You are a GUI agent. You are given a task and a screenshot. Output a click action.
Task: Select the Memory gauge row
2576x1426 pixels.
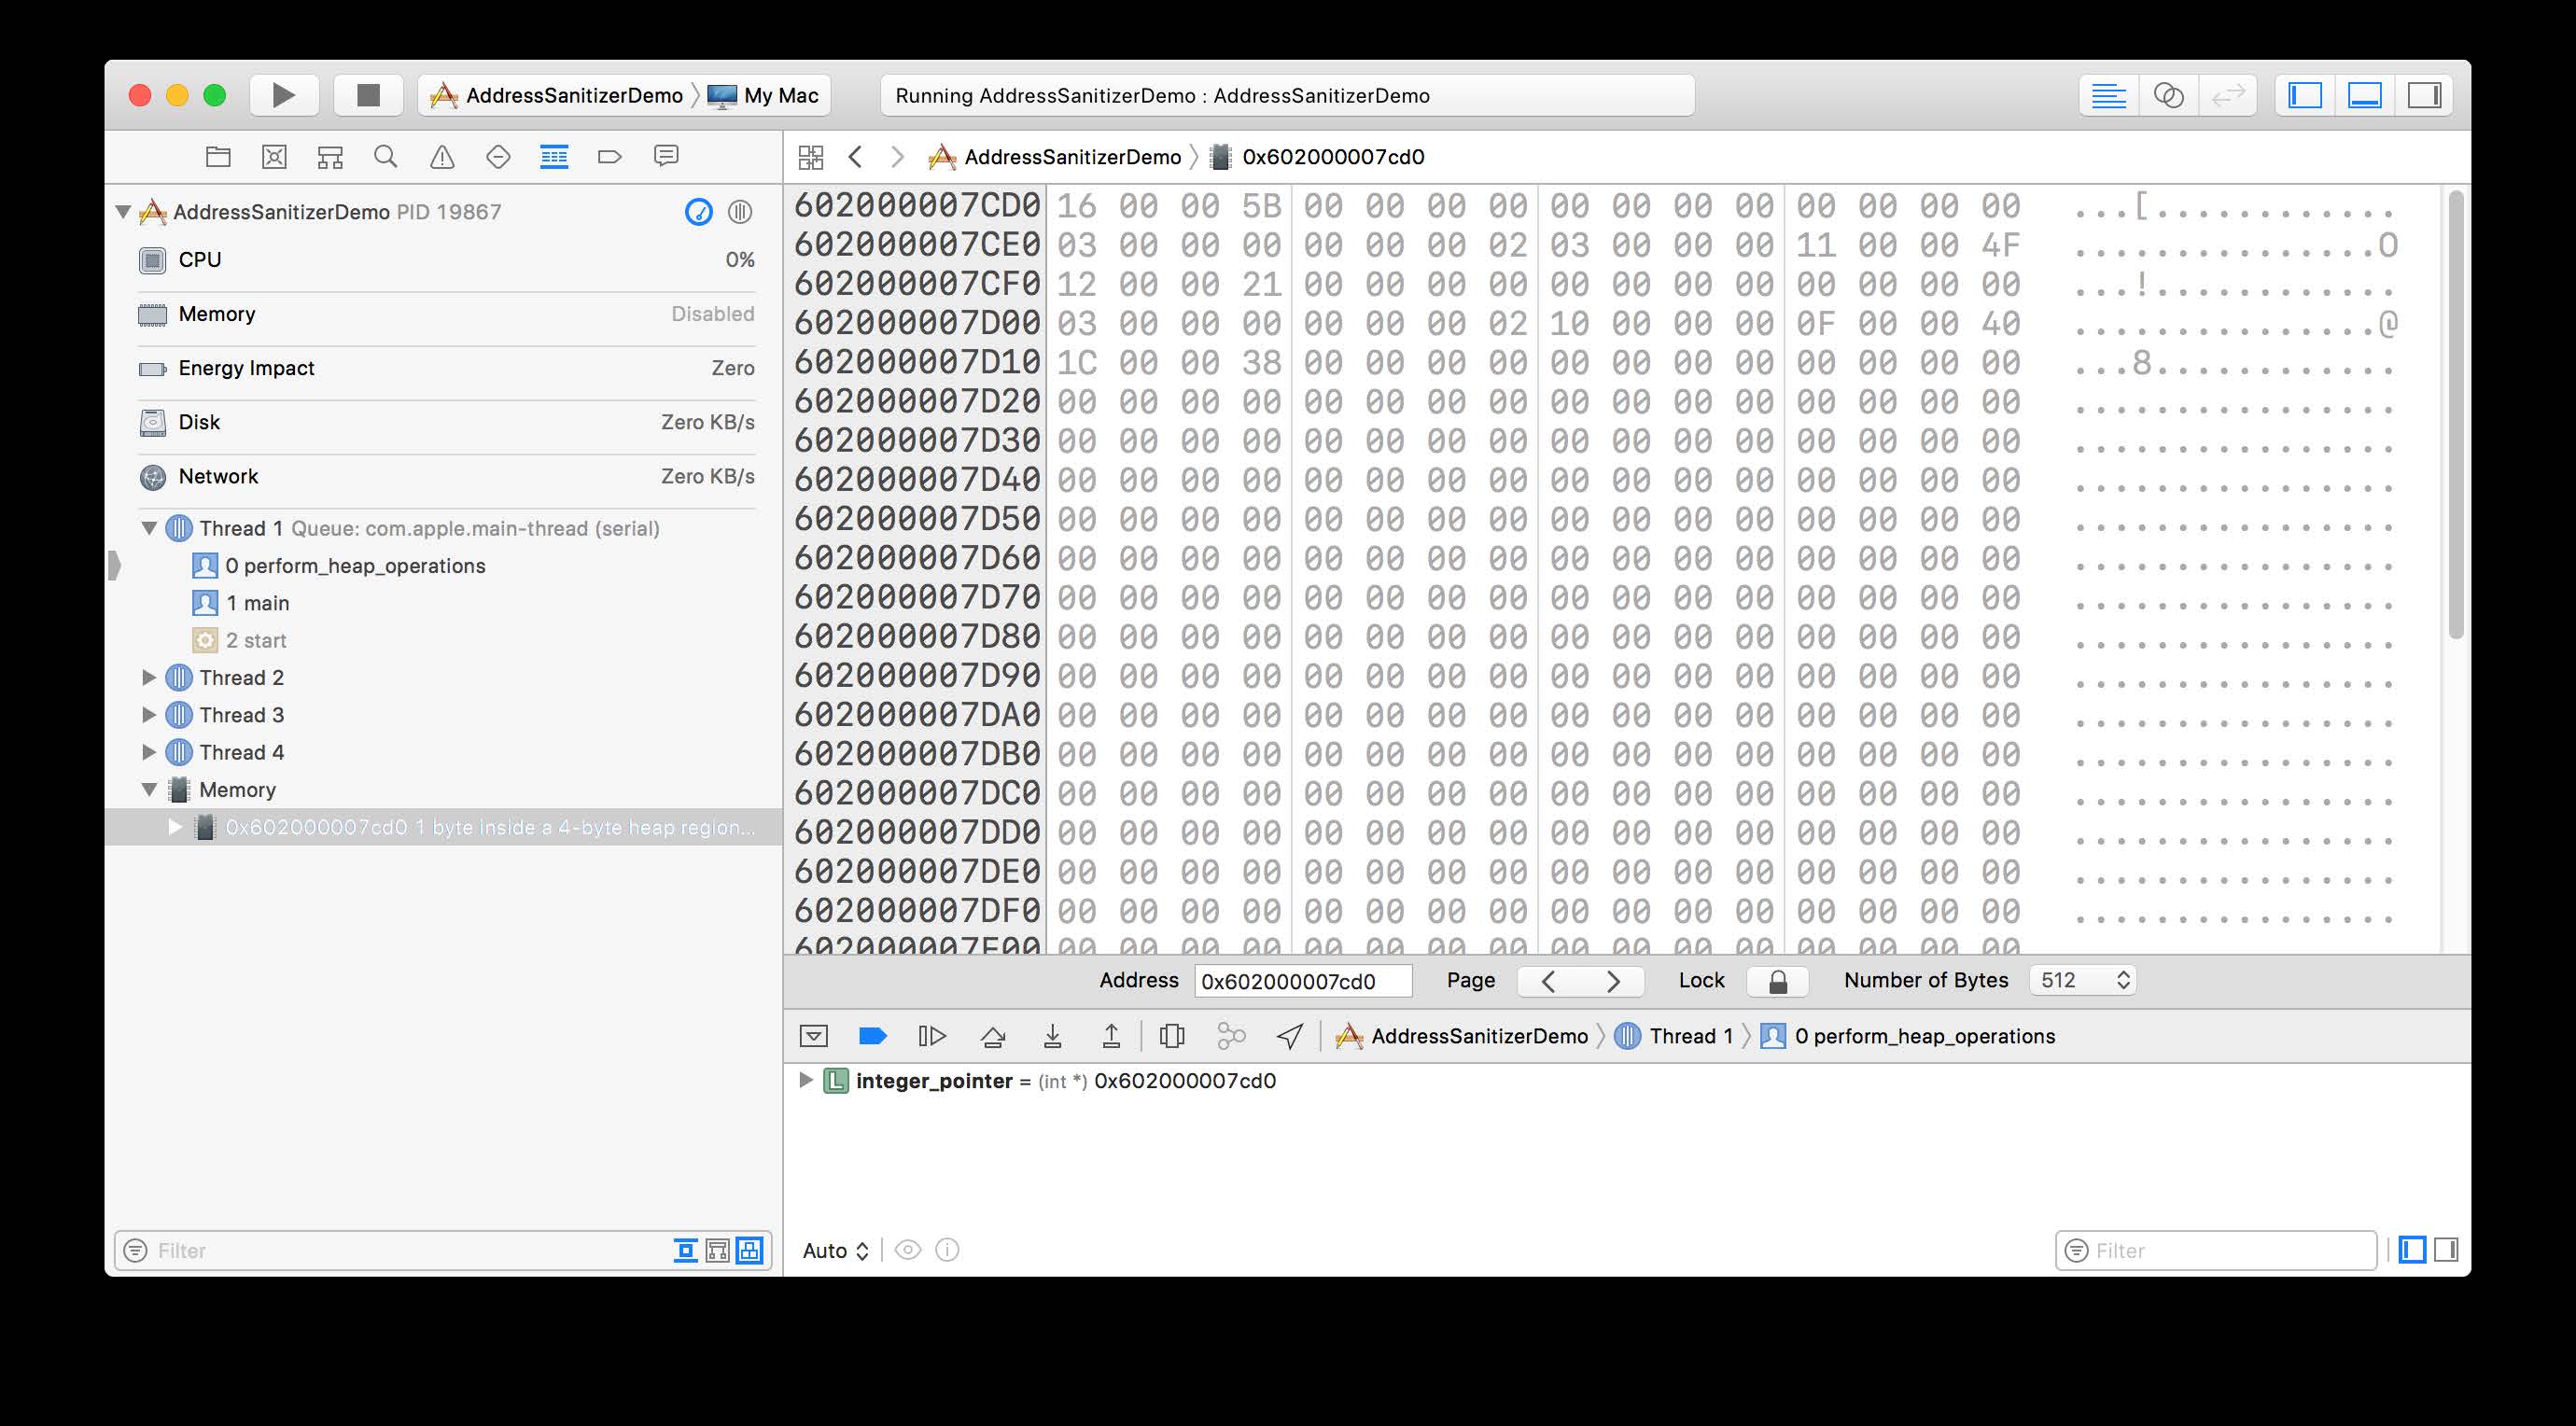(446, 314)
